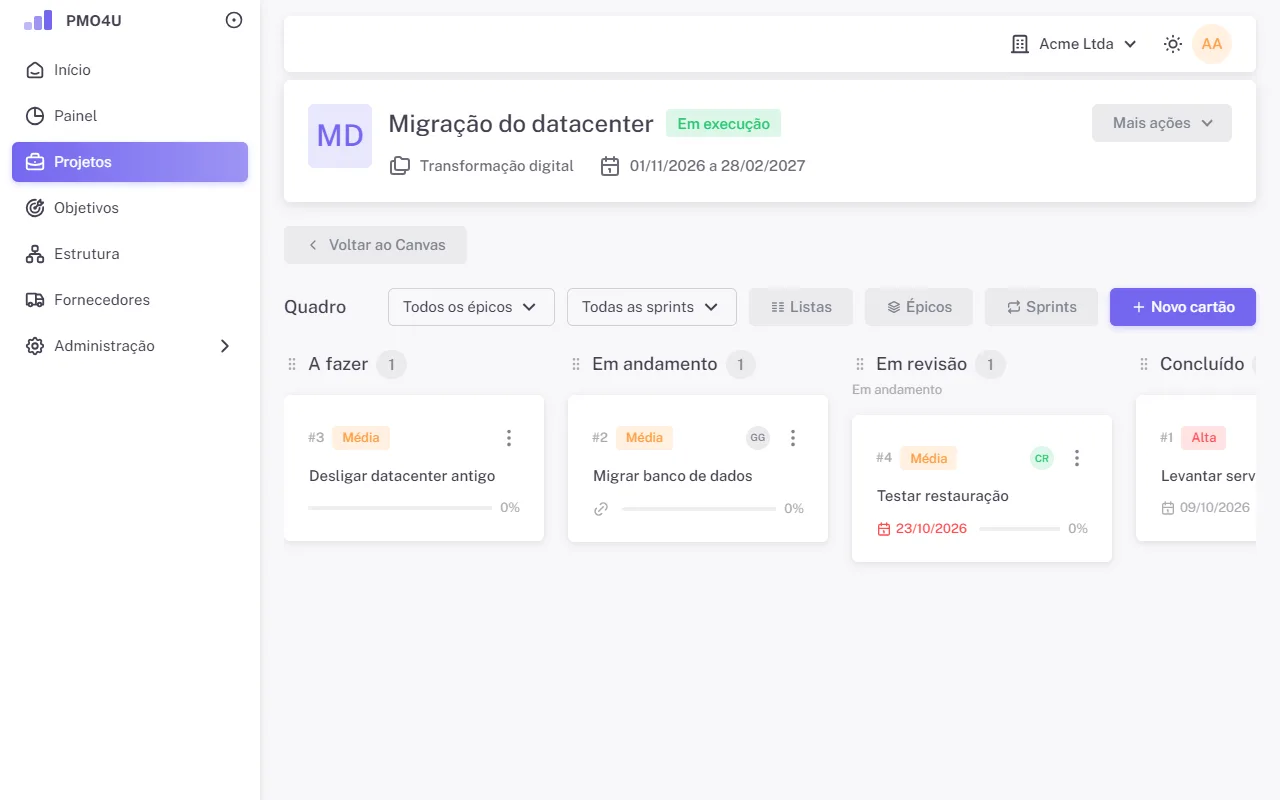Viewport: 1280px width, 800px height.
Task: Click the link icon on Migrar banco de dados
Action: [601, 508]
